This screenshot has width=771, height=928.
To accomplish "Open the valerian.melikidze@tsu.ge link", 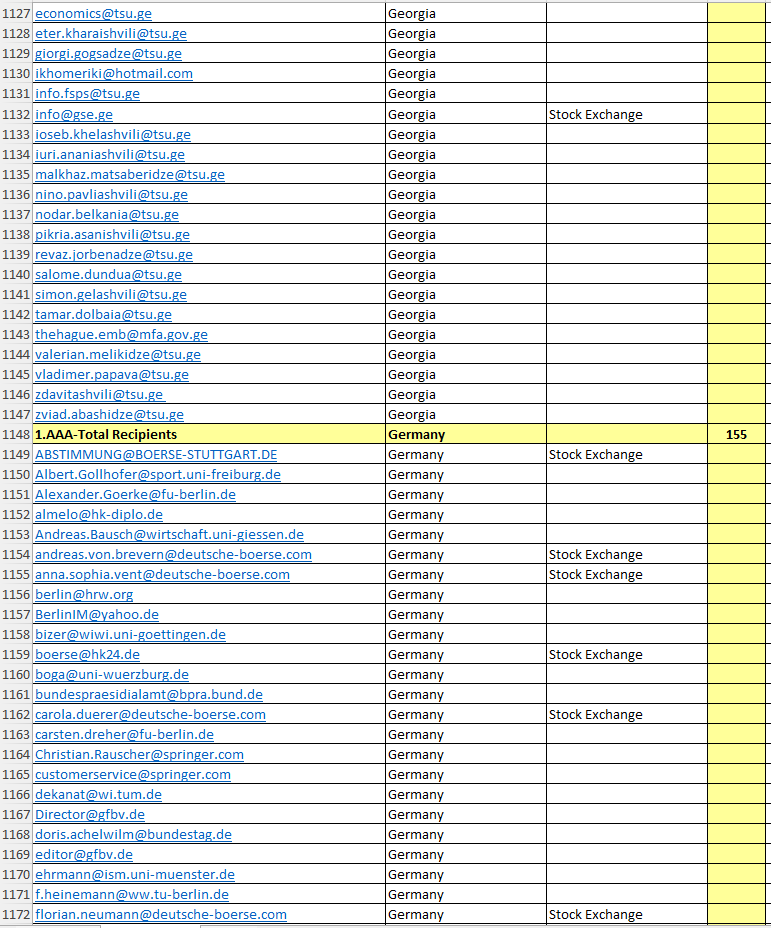I will pyautogui.click(x=118, y=355).
